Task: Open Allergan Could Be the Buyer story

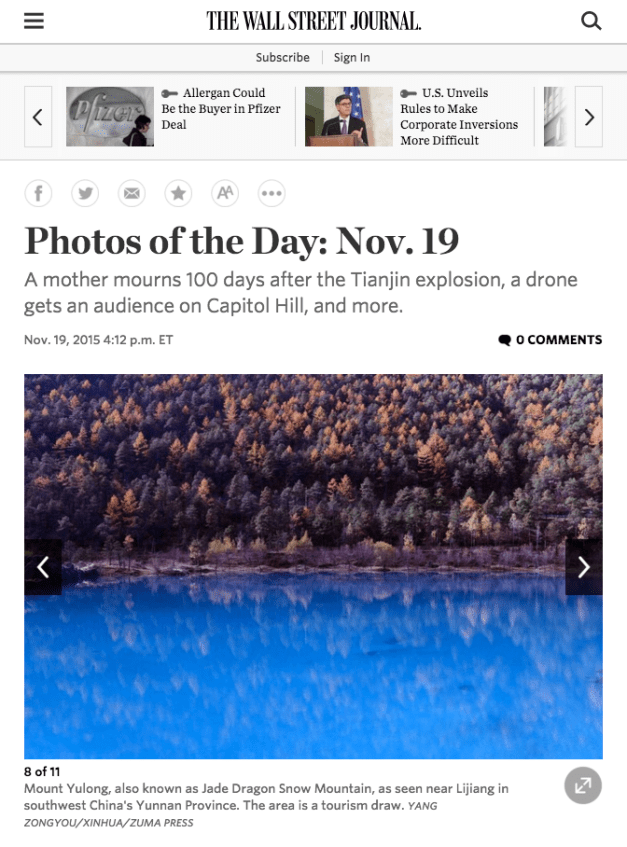Action: 221,109
